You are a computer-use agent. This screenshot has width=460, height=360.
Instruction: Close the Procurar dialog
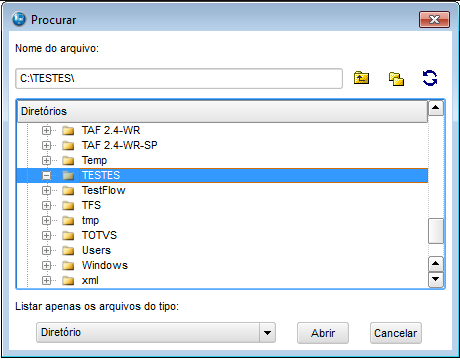click(x=434, y=19)
